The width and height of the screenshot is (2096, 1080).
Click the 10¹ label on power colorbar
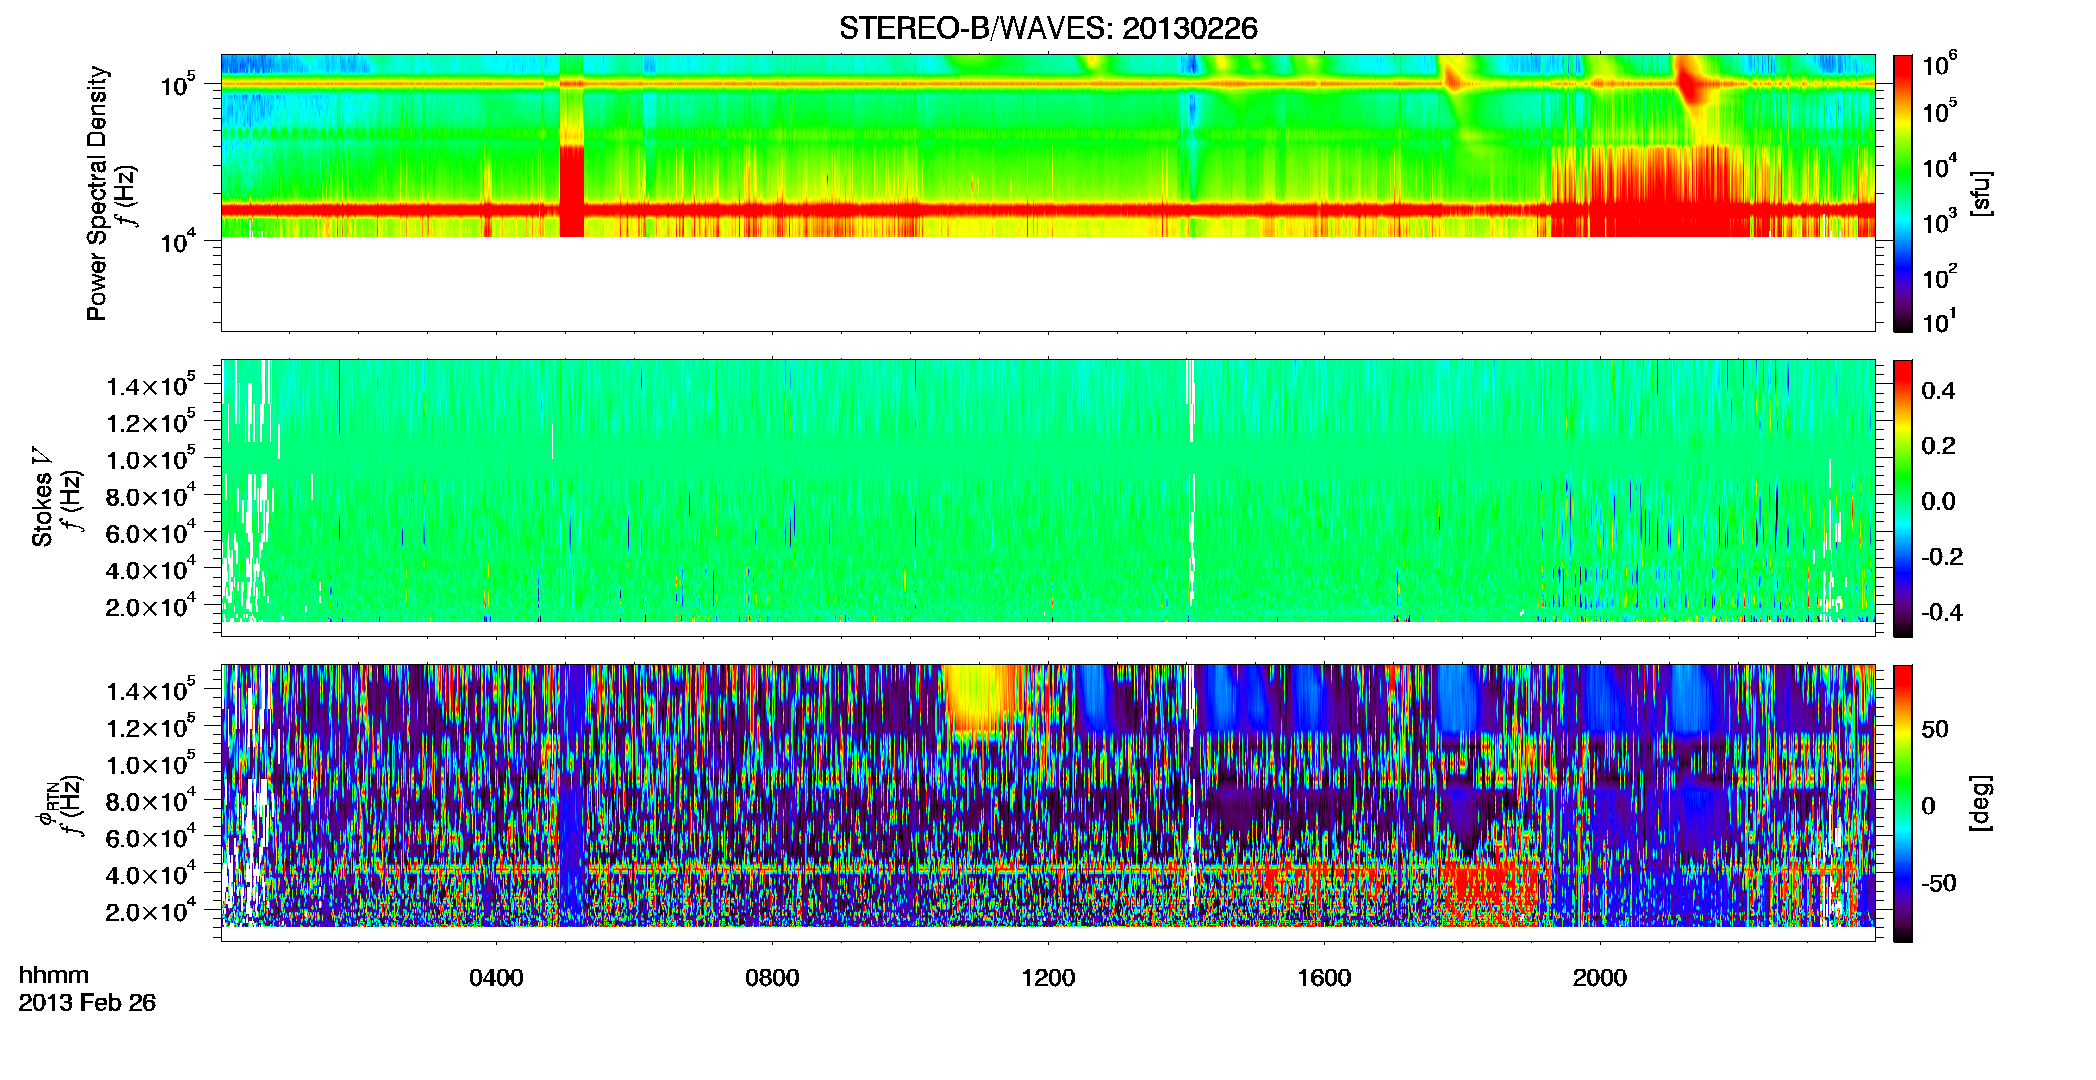[1938, 322]
